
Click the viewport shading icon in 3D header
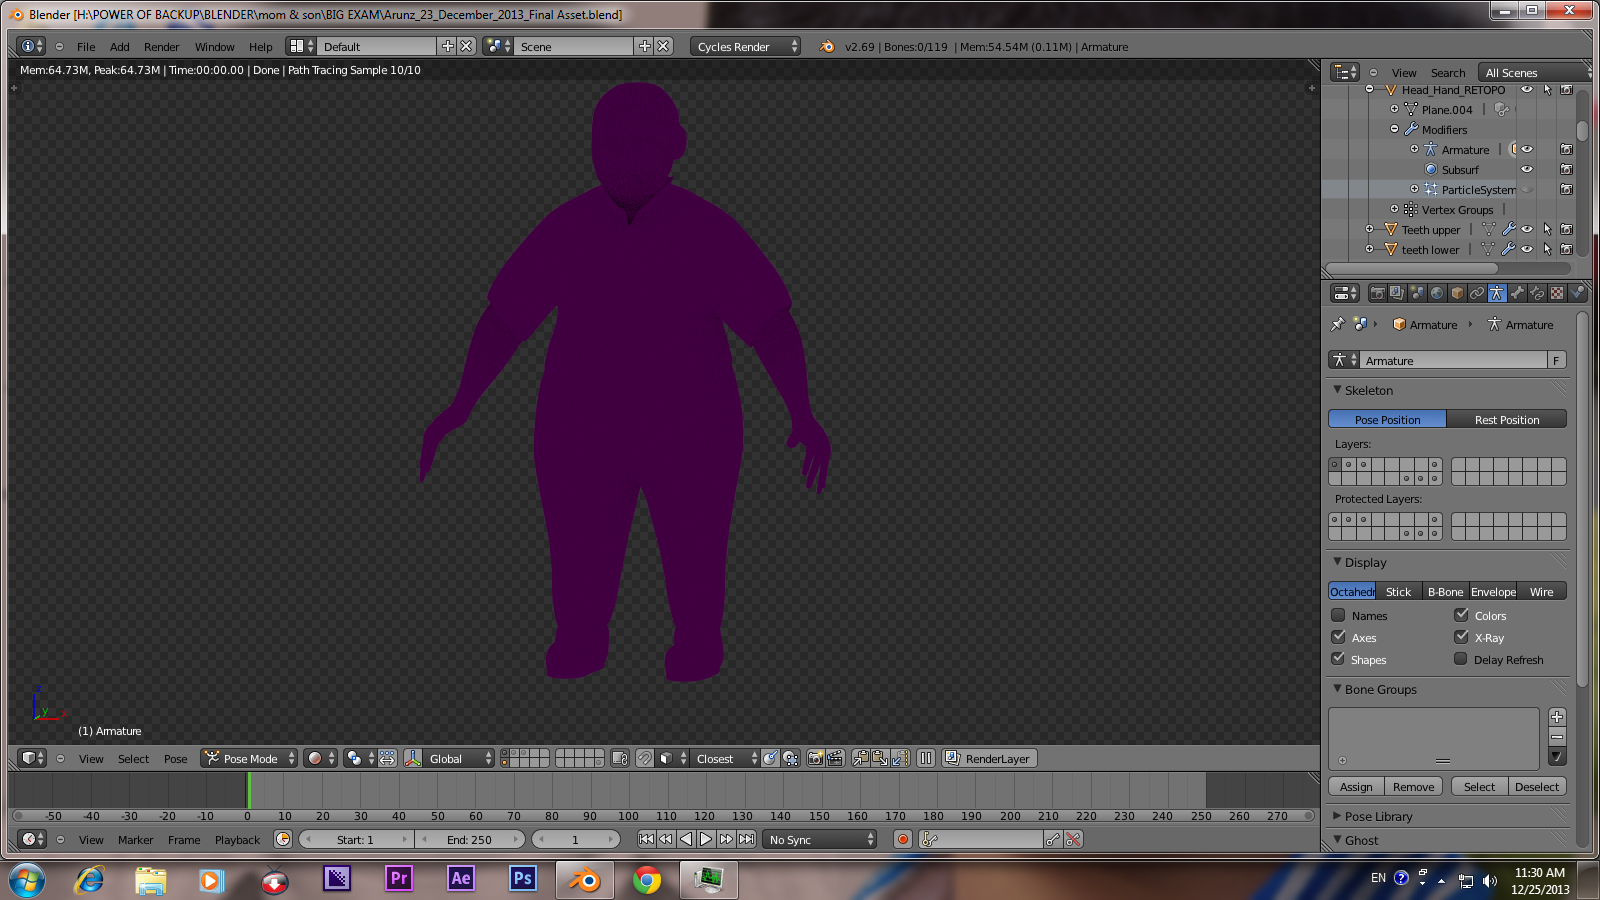point(321,758)
